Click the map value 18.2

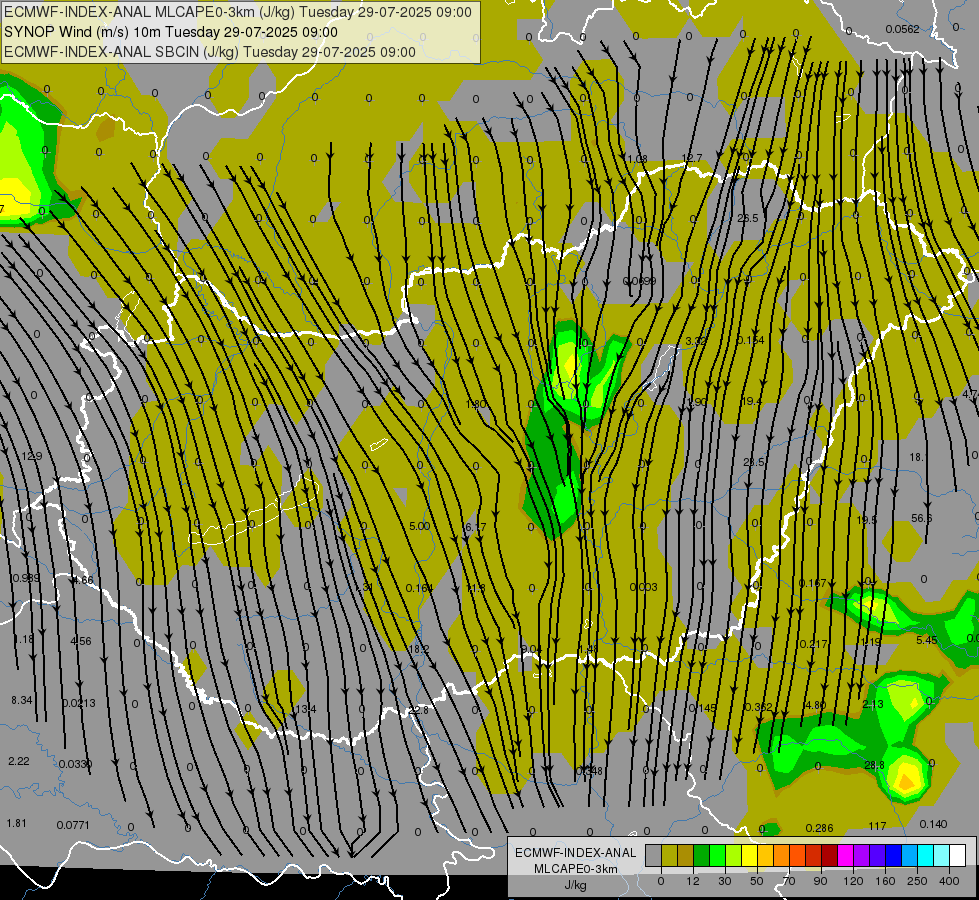click(x=419, y=650)
